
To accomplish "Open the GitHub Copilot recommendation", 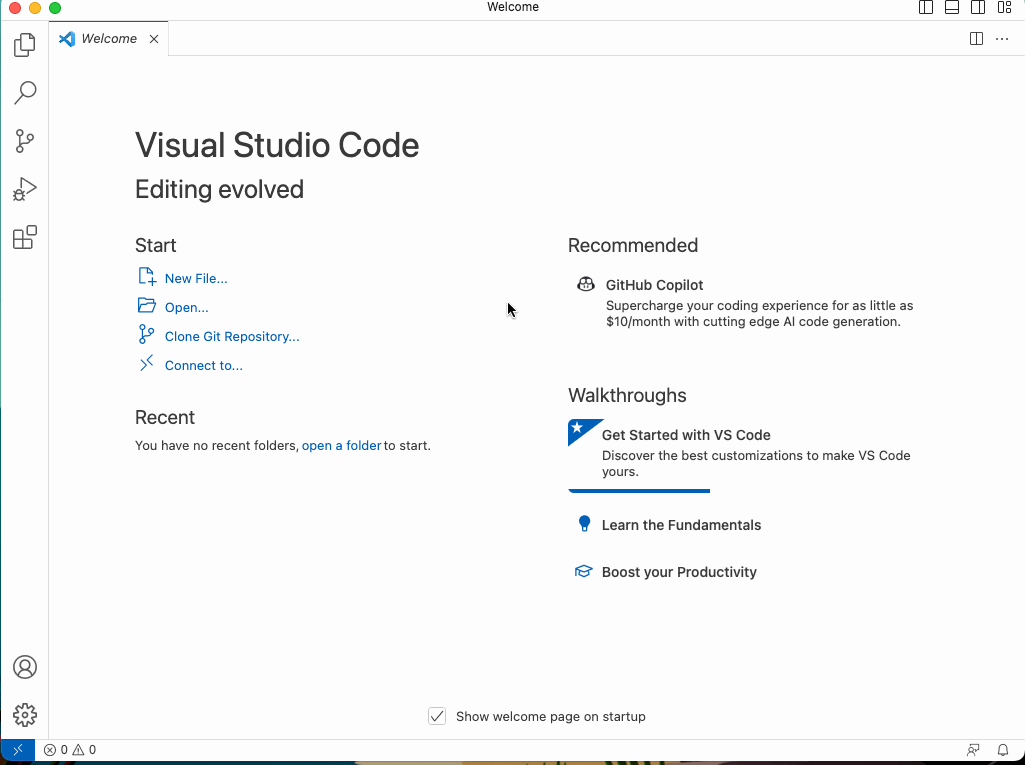I will [745, 303].
